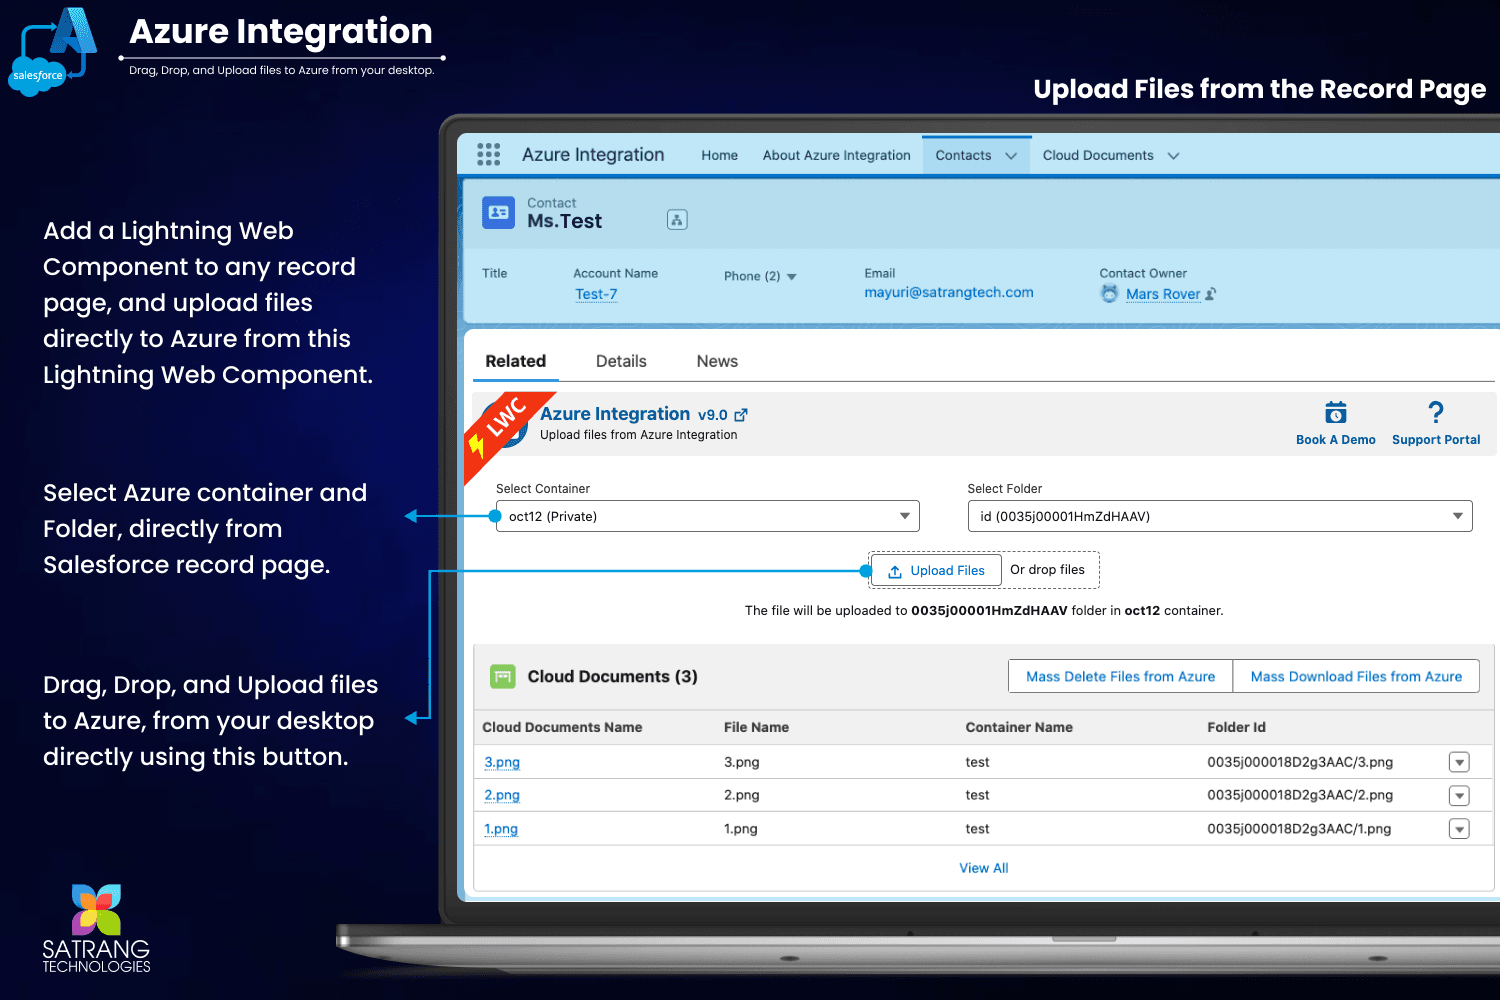Click the Mars Rover owner avatar
This screenshot has height=1000, width=1500.
tap(1109, 293)
